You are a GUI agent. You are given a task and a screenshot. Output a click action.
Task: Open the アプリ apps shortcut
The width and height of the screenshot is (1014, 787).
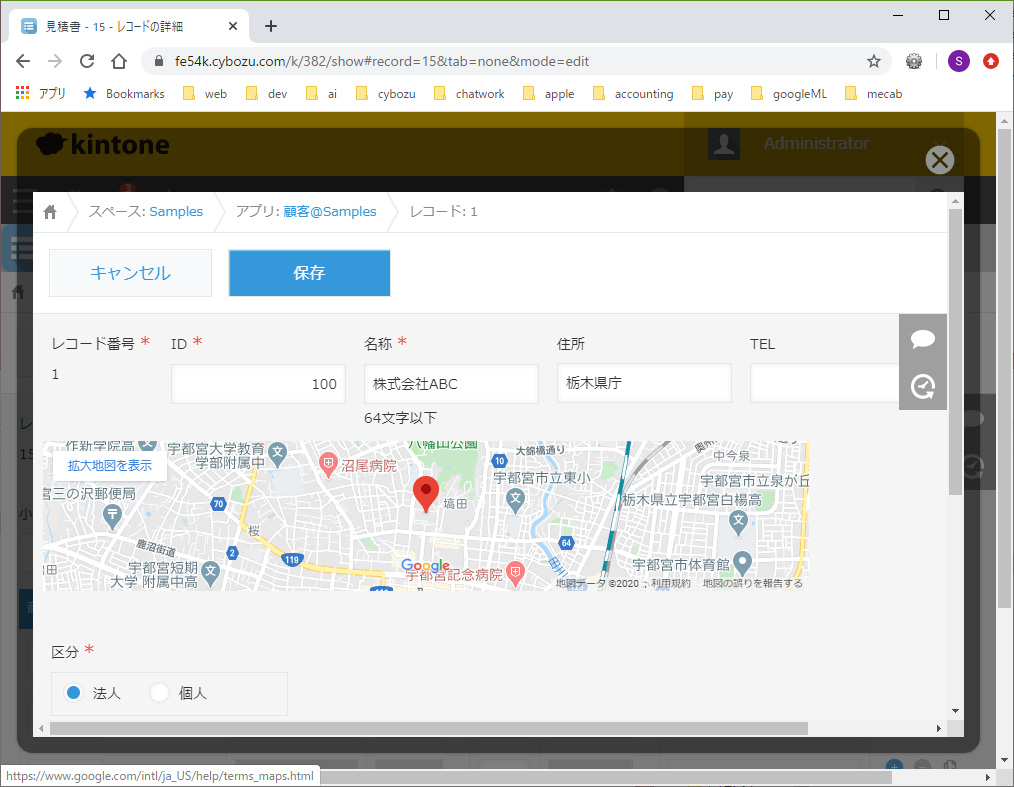(41, 94)
